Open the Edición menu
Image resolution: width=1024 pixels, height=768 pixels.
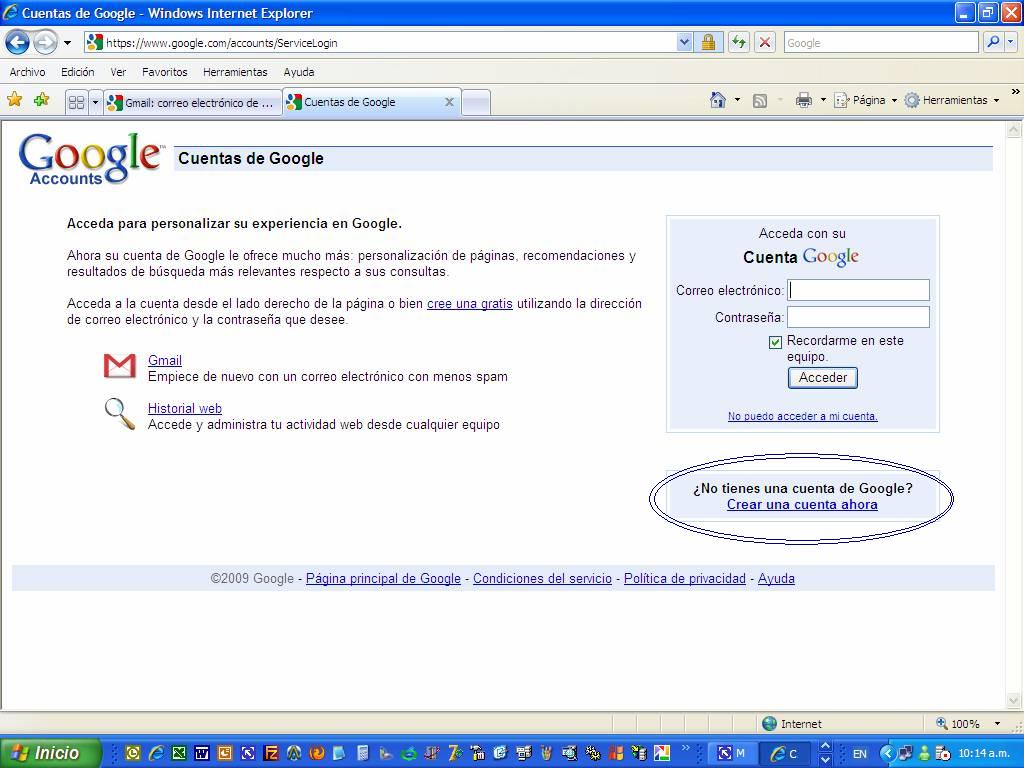tap(78, 72)
